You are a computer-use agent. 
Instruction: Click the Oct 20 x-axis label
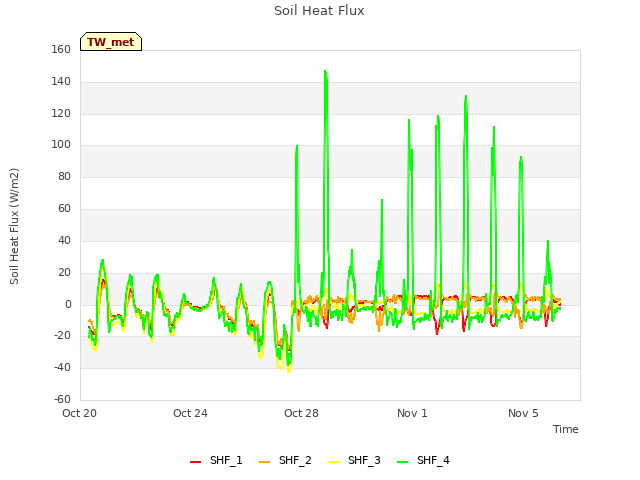pyautogui.click(x=79, y=413)
